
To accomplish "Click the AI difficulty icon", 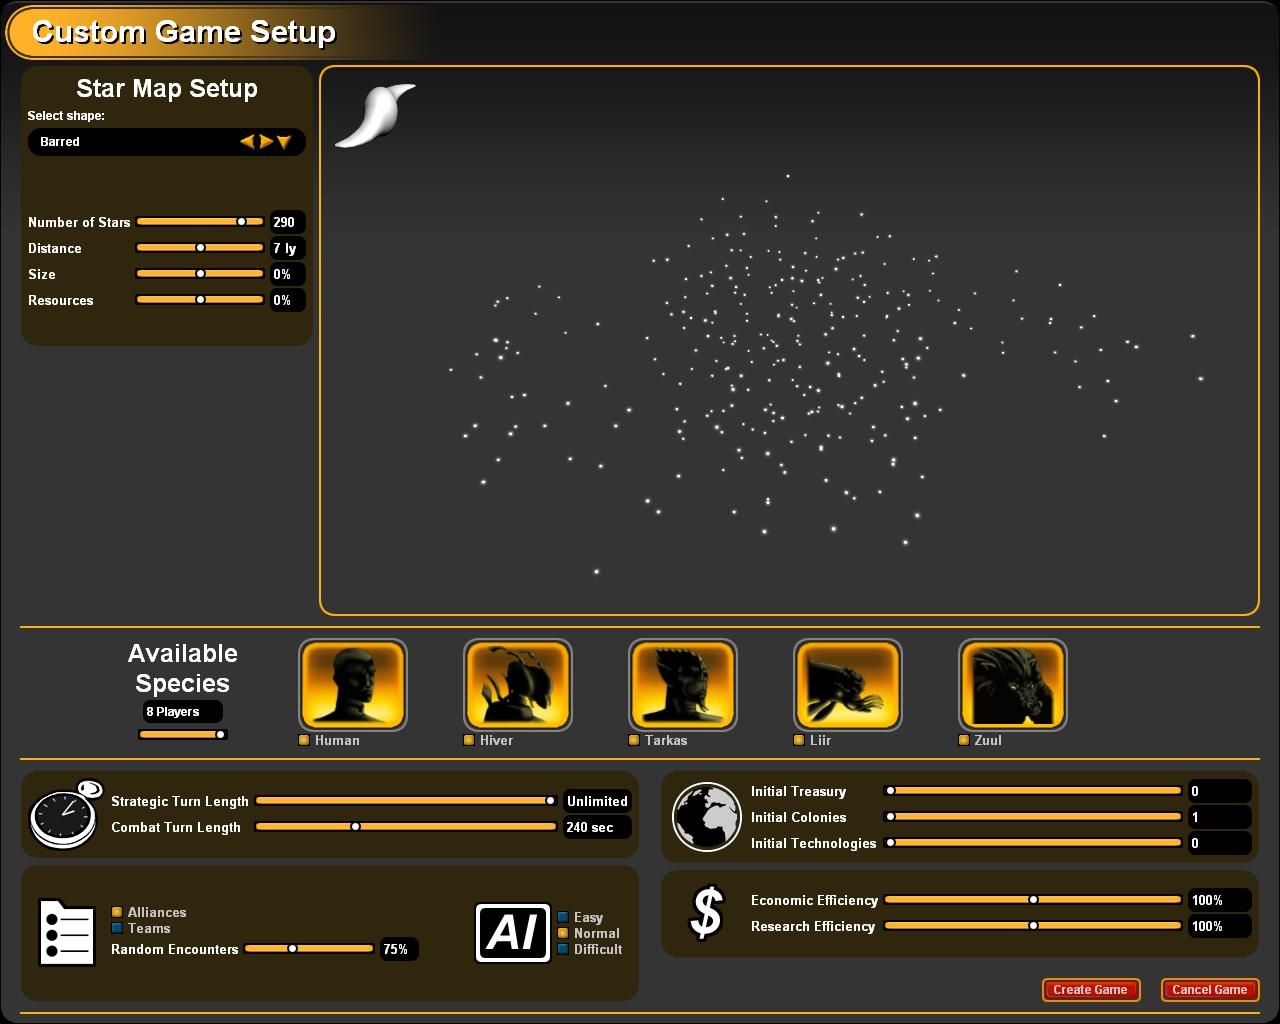I will [512, 933].
